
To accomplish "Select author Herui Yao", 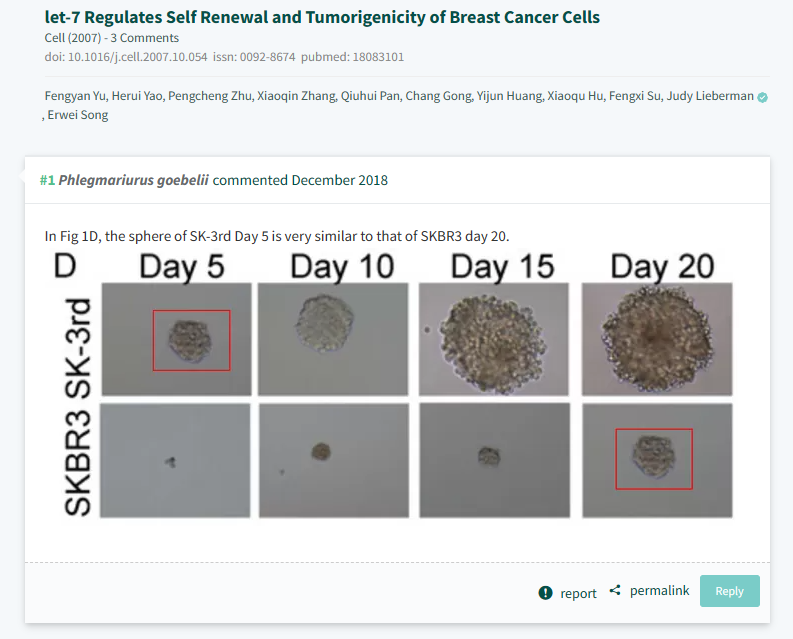I will (137, 96).
